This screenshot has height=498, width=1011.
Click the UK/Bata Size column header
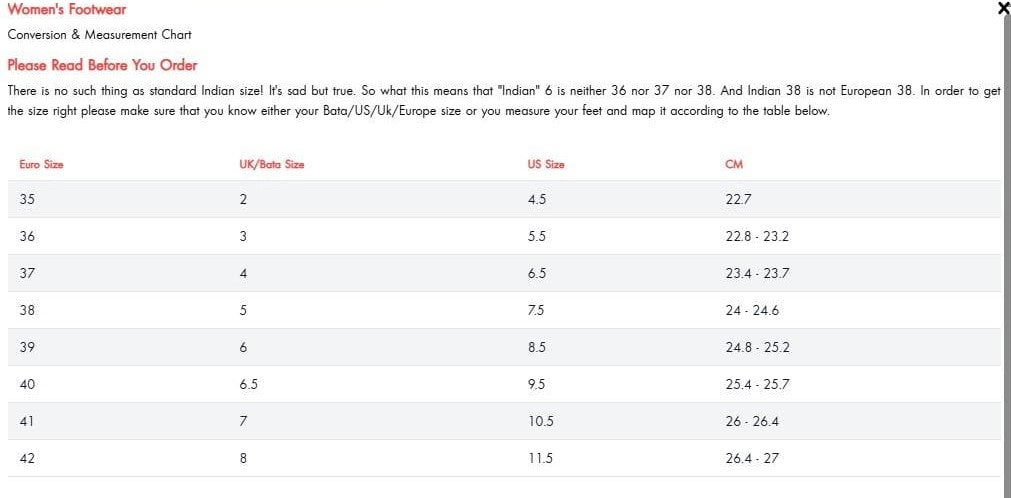pos(264,164)
